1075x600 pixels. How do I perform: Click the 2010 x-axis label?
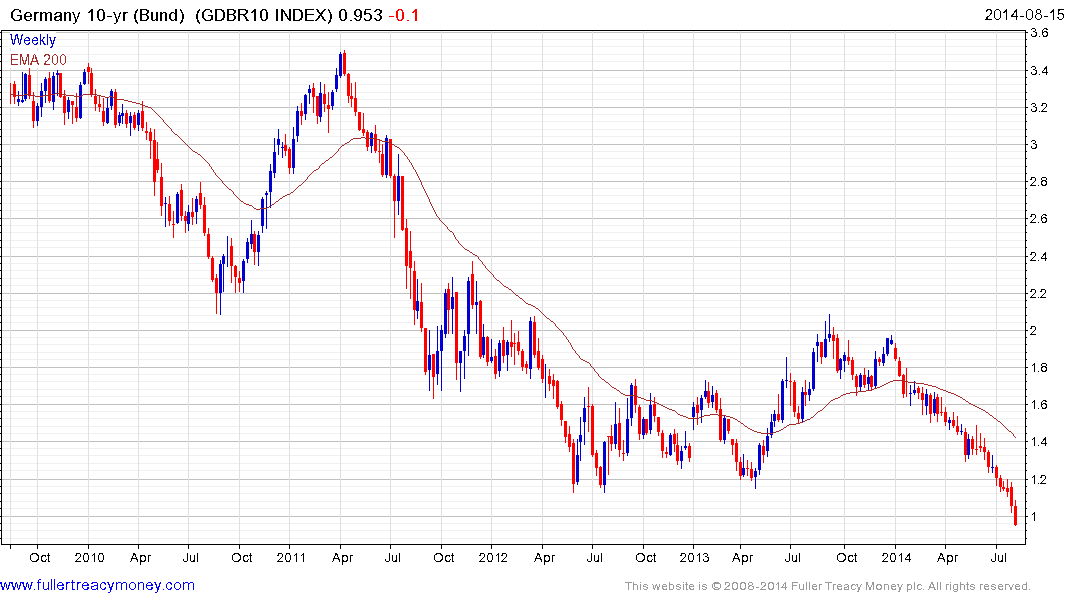(x=89, y=557)
